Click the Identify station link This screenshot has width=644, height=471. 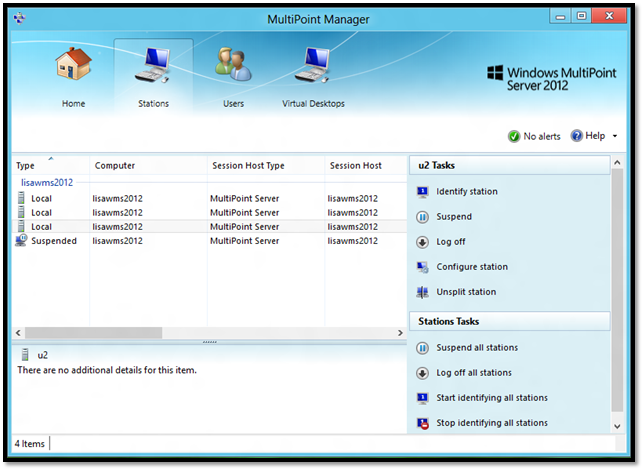pos(467,191)
